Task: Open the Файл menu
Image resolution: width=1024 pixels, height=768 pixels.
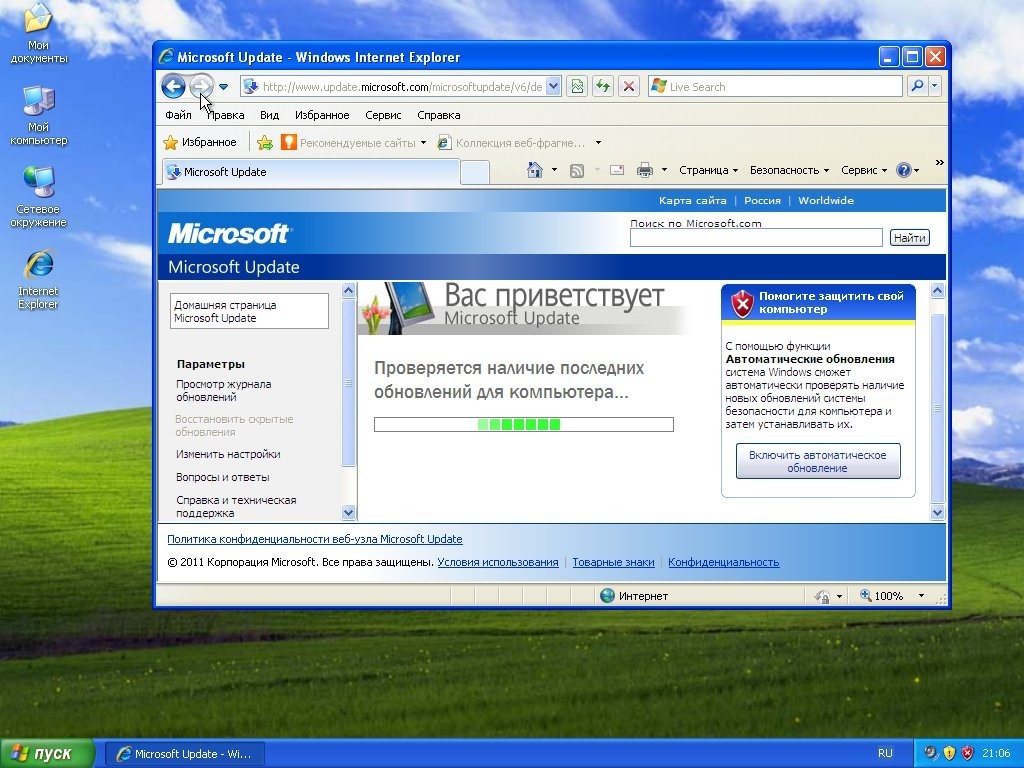Action: coord(178,115)
